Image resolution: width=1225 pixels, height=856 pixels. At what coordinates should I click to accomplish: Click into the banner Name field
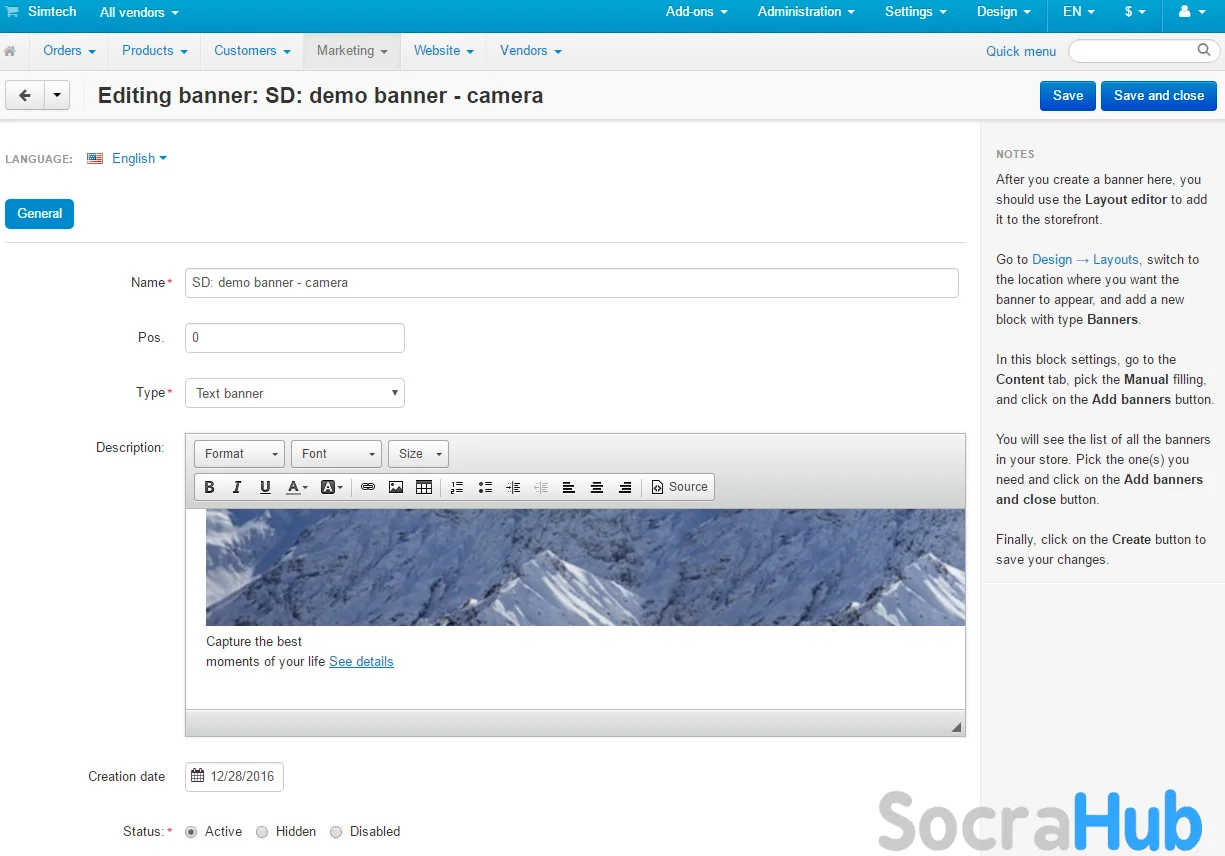pyautogui.click(x=571, y=283)
